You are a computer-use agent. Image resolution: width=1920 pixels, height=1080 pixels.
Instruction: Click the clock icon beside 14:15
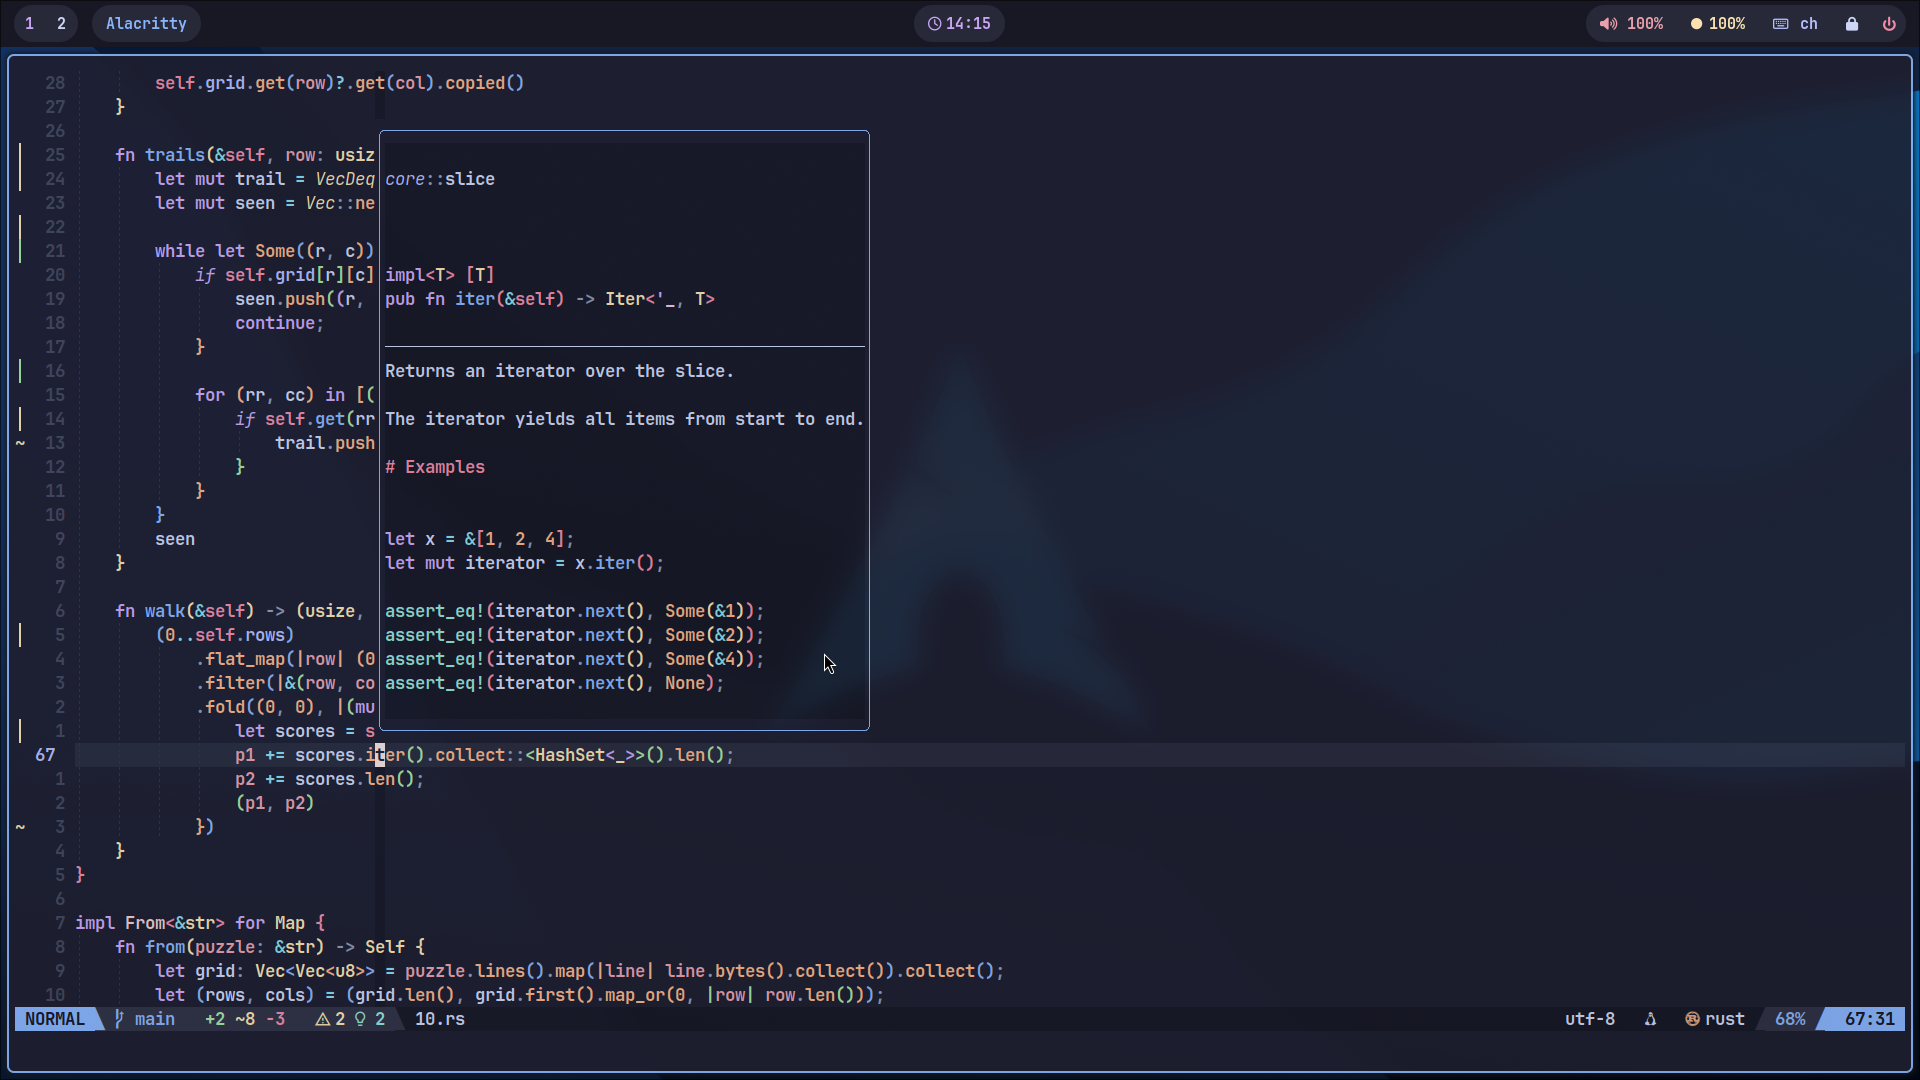(934, 24)
